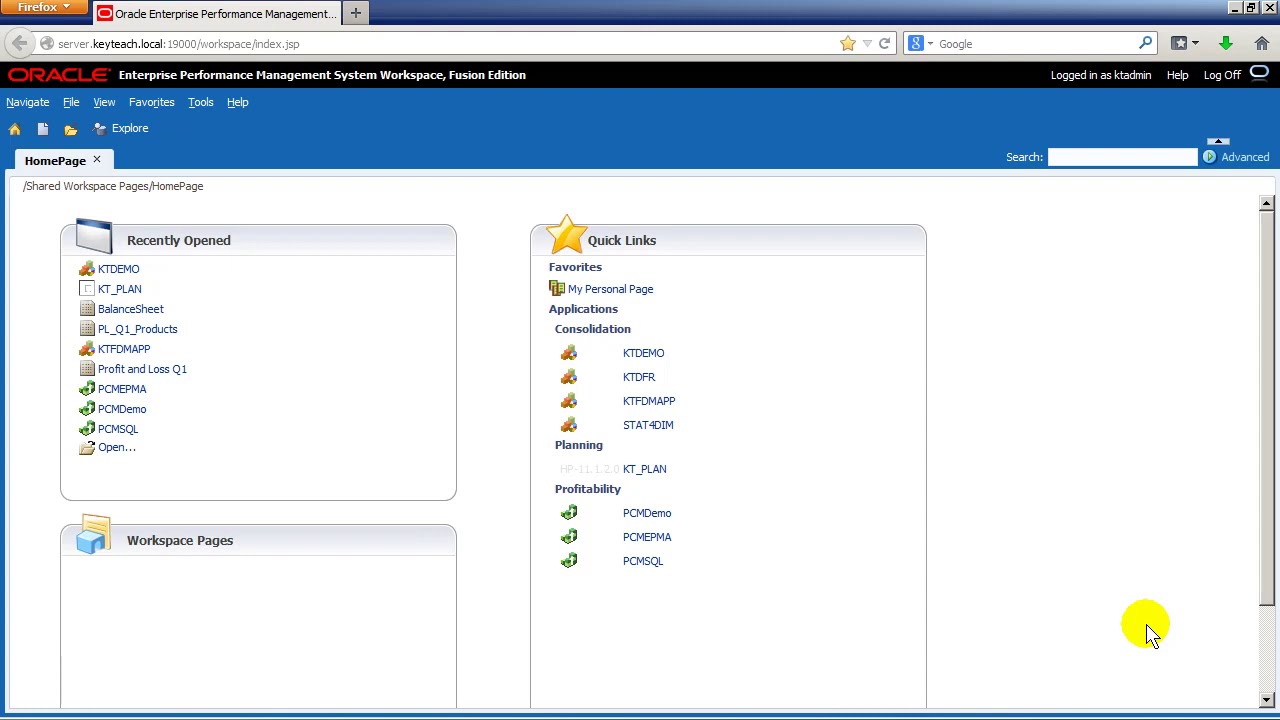
Task: Click the My Personal Page icon
Action: 557,289
